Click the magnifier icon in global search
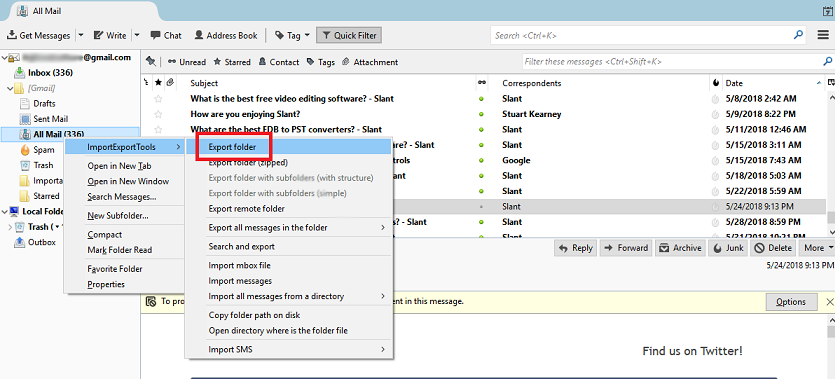 click(798, 35)
